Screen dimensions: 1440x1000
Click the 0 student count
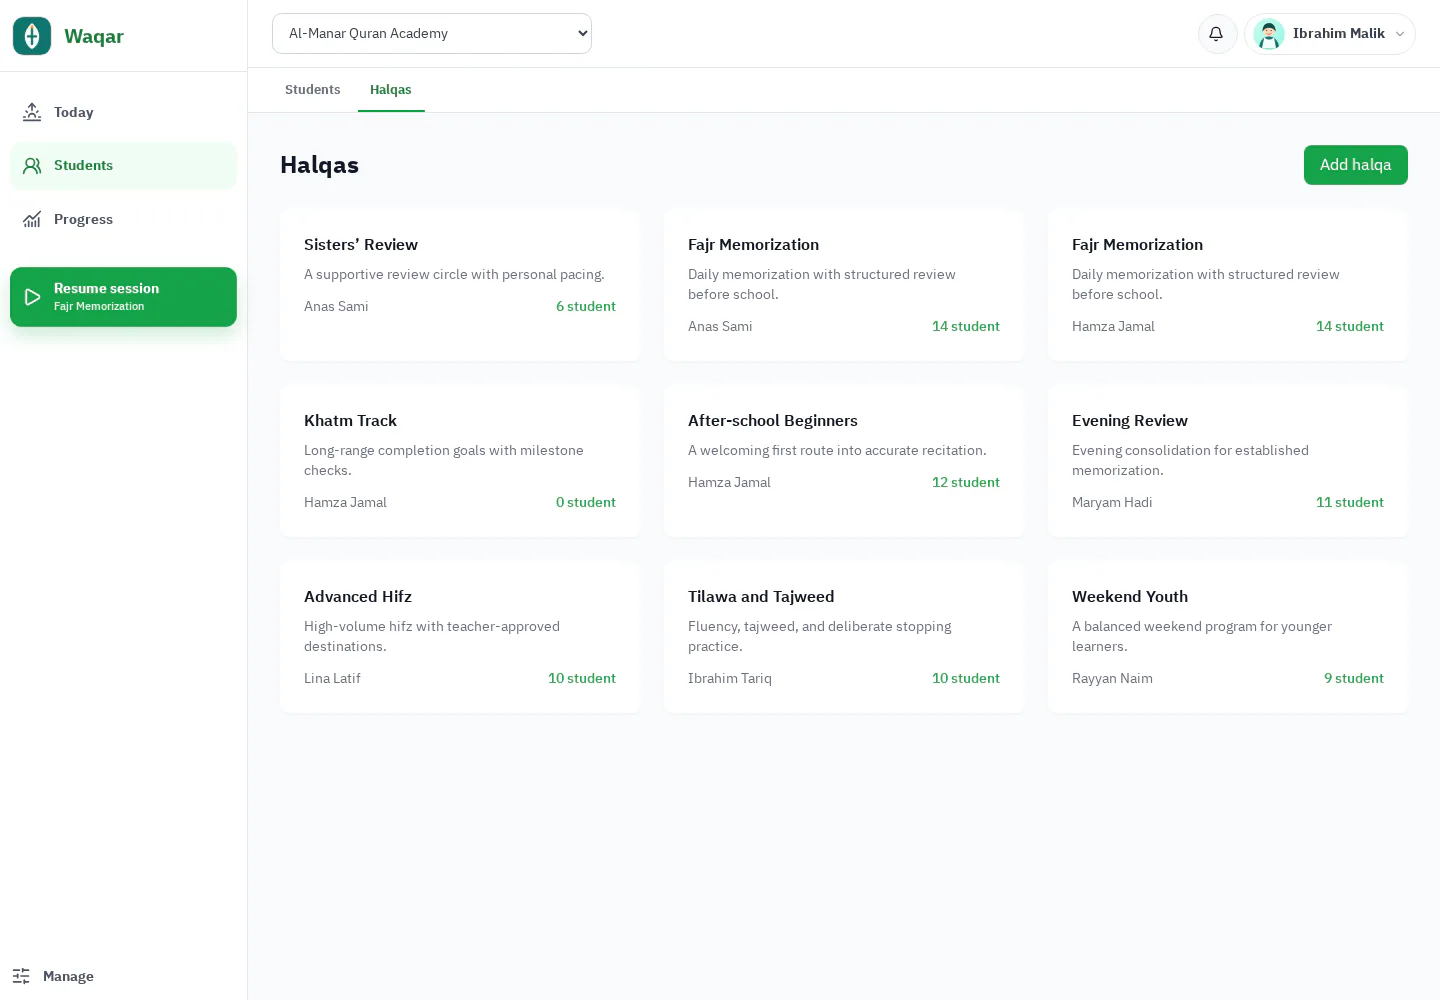(x=586, y=502)
